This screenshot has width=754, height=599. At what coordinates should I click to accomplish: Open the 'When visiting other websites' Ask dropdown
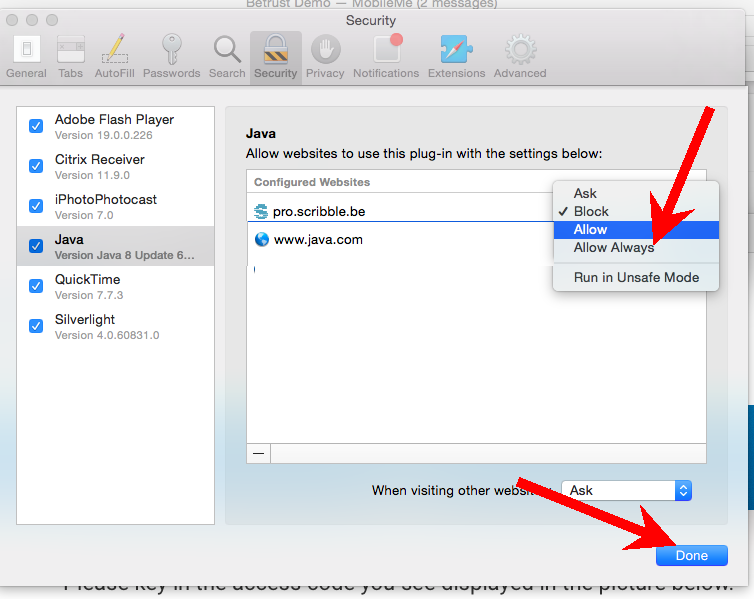626,490
